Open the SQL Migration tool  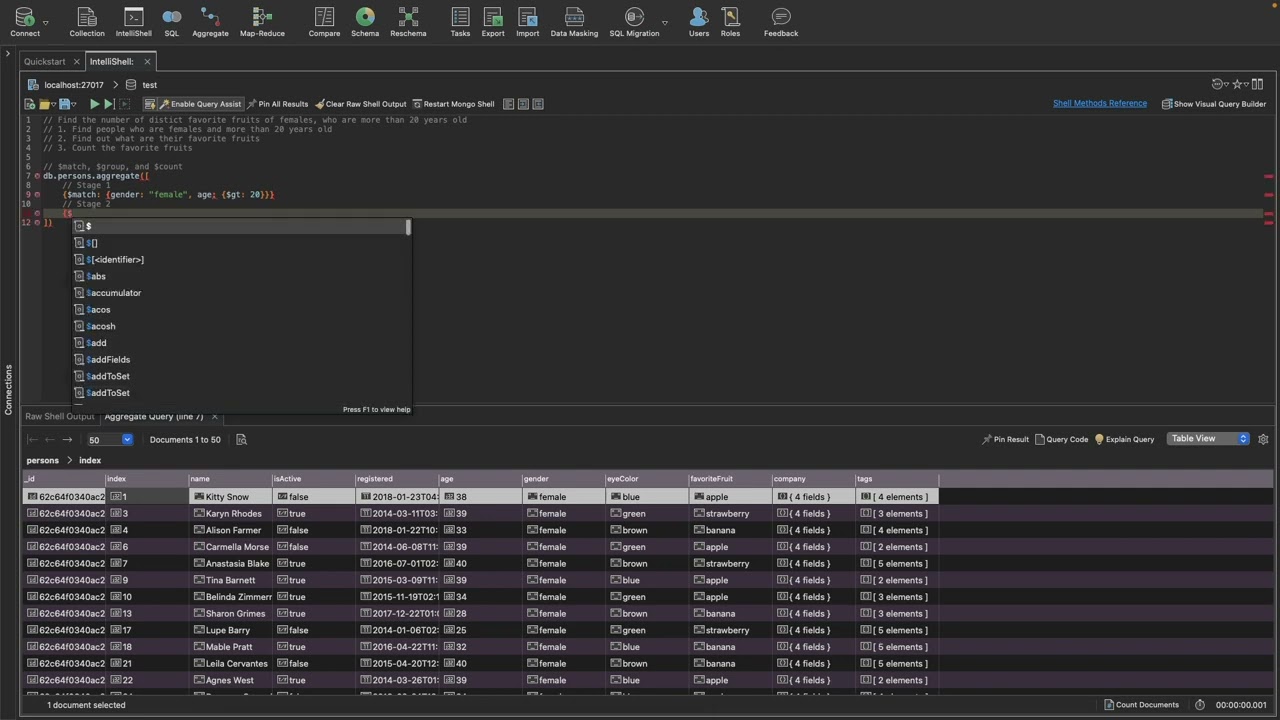[634, 21]
